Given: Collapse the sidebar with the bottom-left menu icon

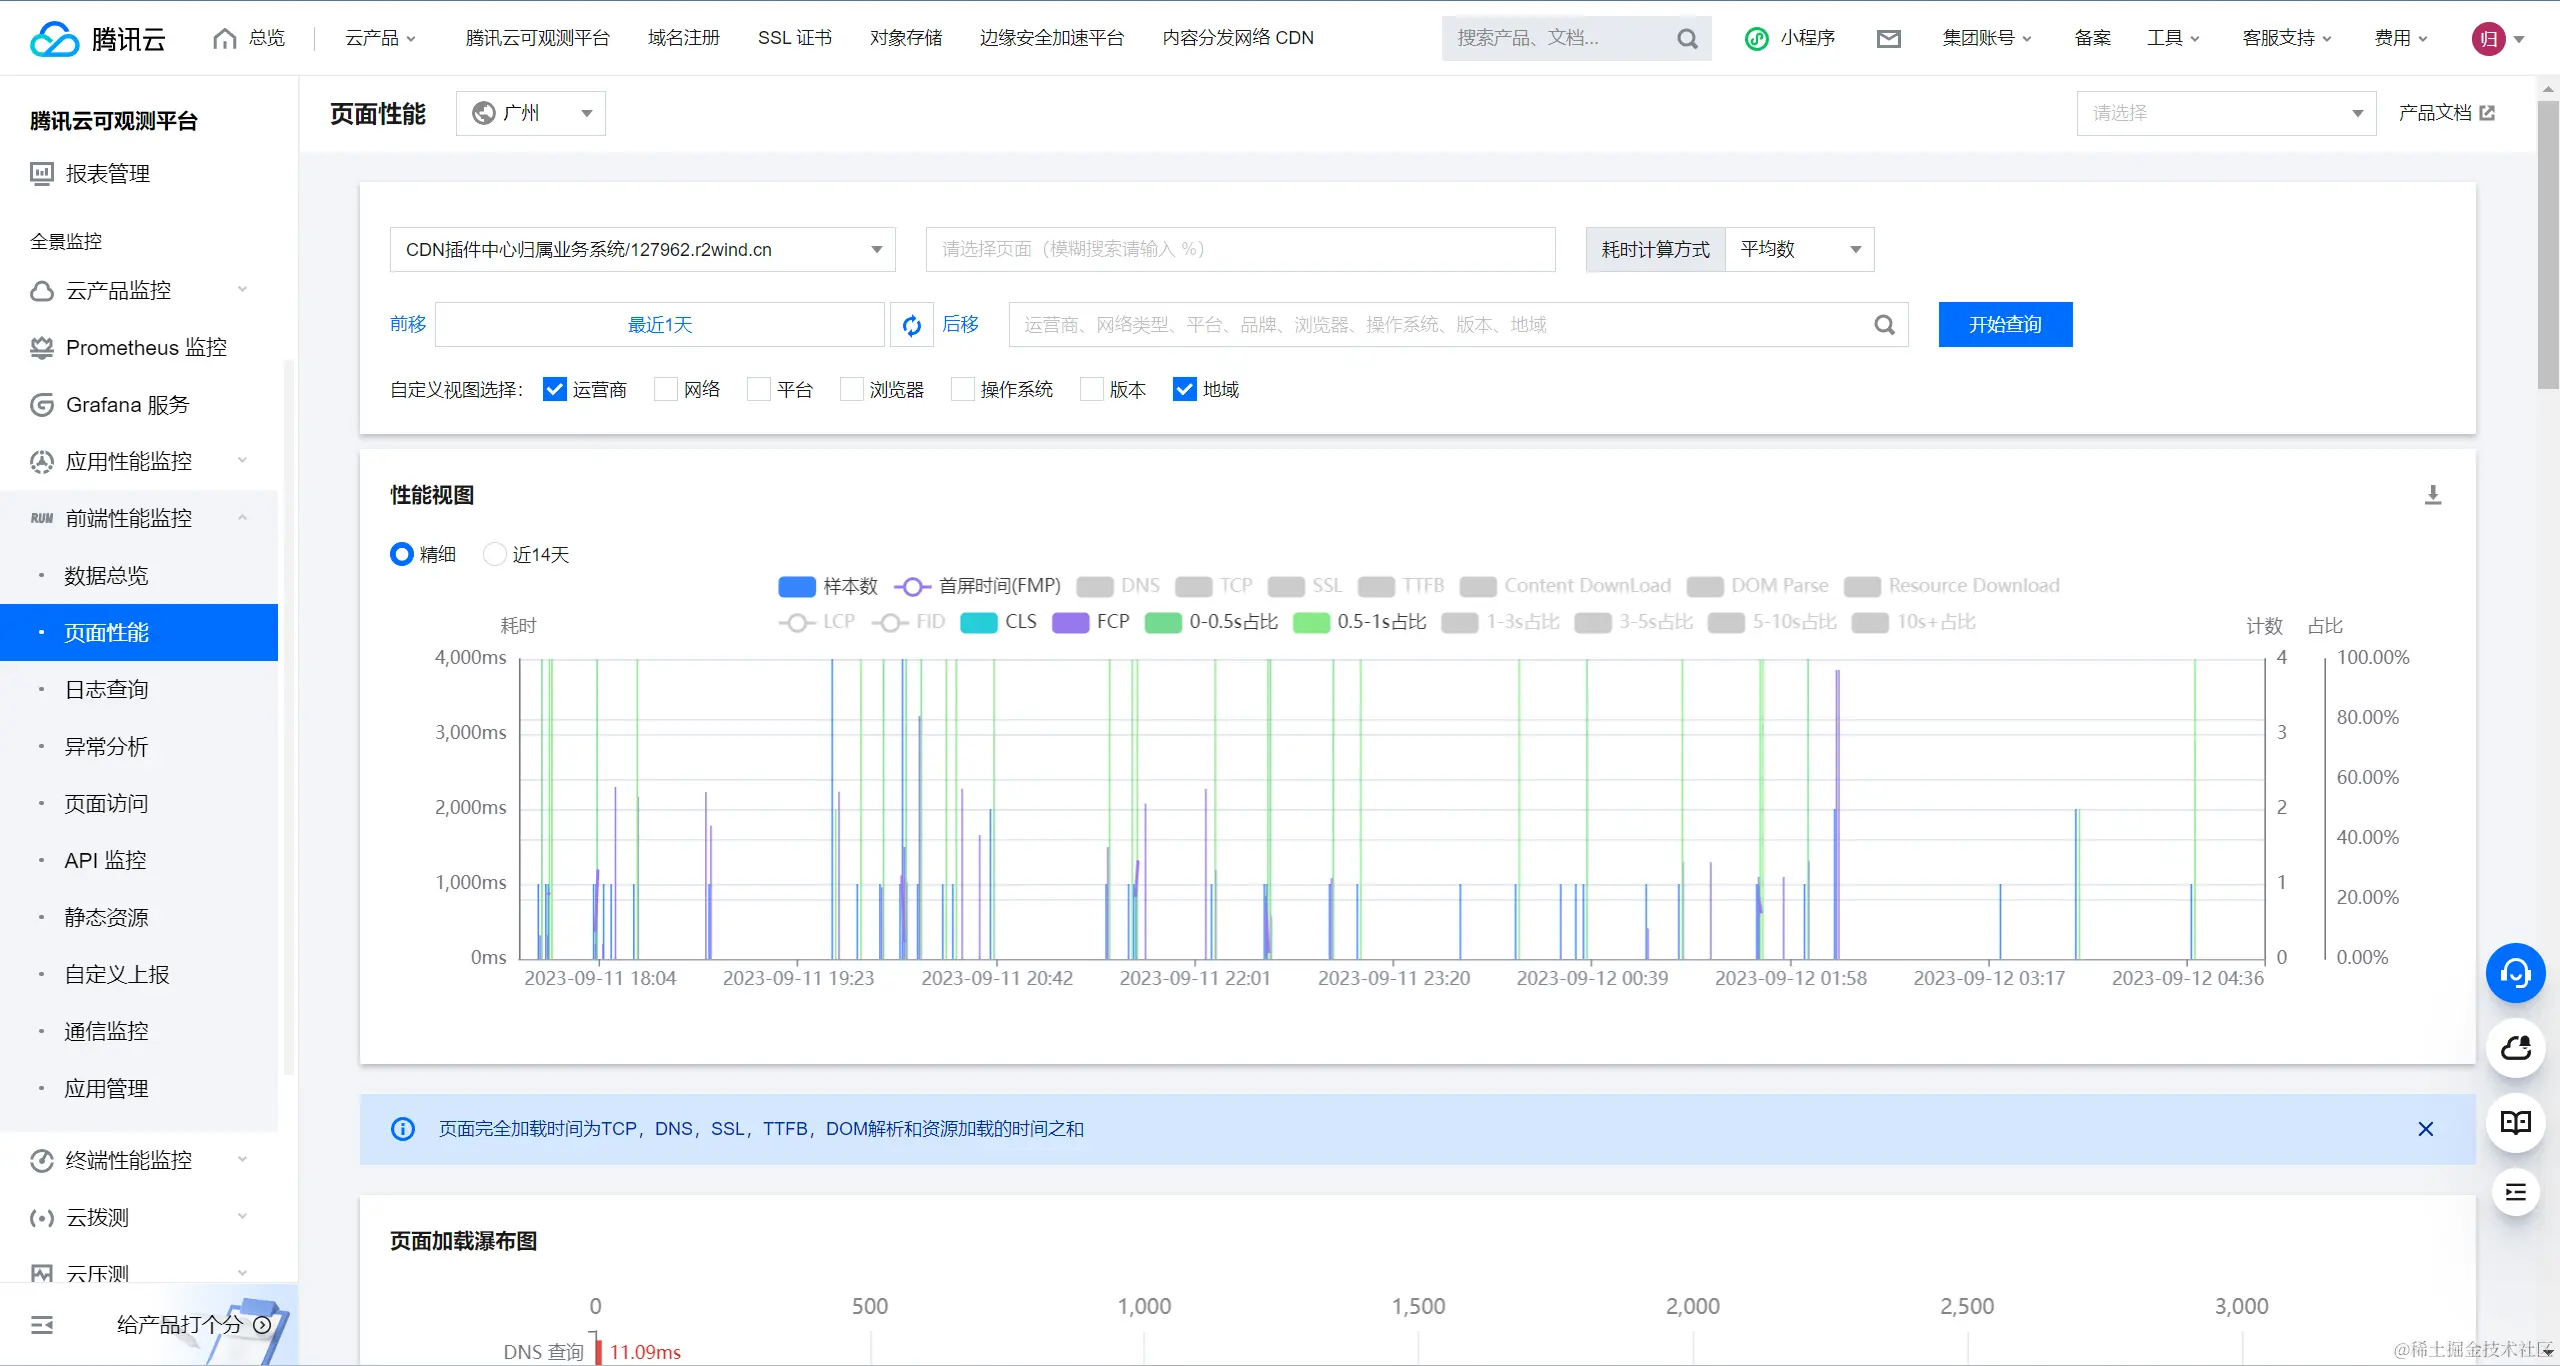Looking at the screenshot, I should coord(42,1325).
